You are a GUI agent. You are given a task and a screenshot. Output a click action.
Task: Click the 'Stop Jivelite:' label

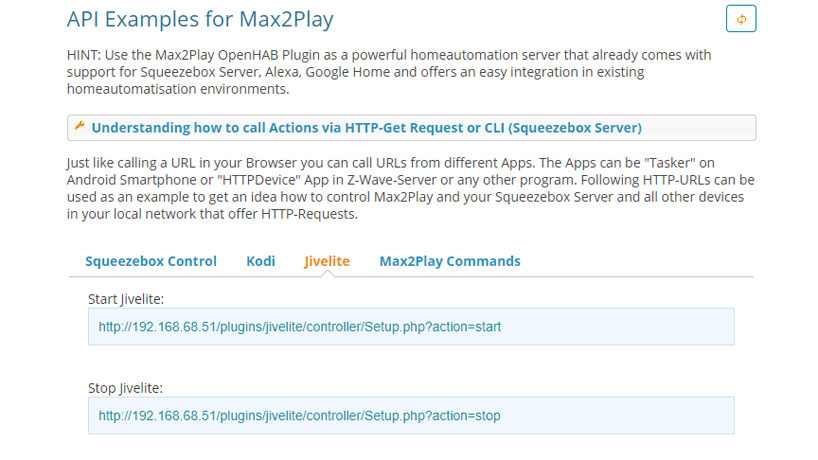tap(125, 388)
